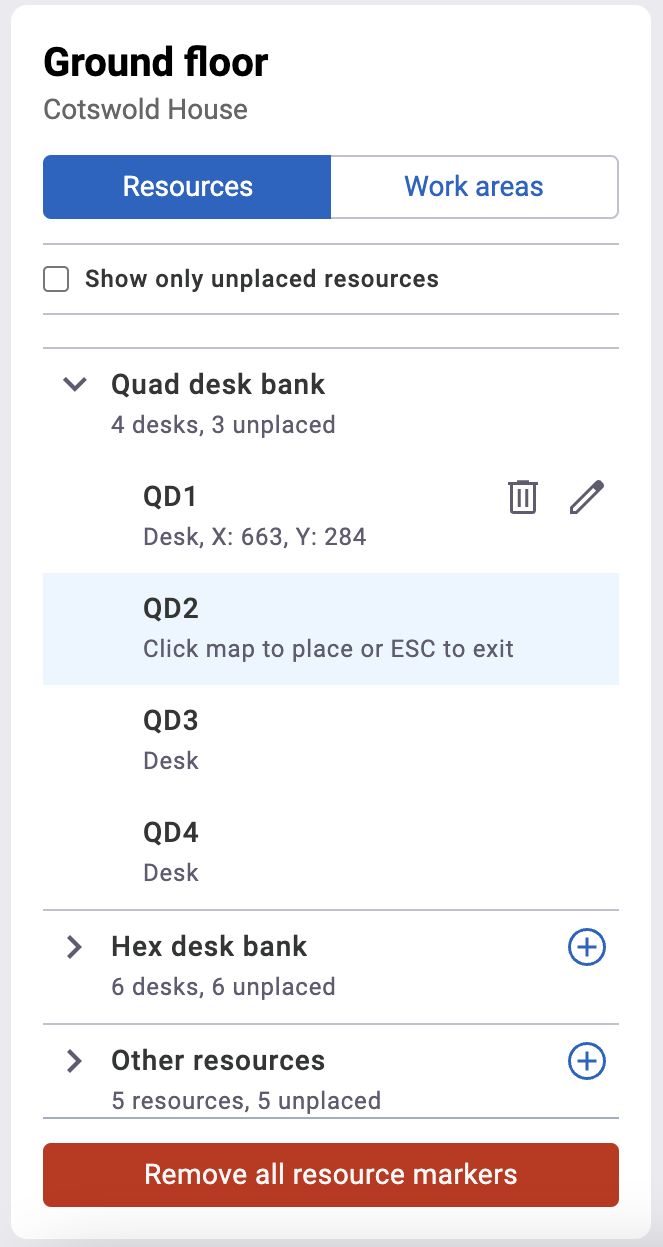
Task: Select the QD1 desk row
Action: coord(331,516)
